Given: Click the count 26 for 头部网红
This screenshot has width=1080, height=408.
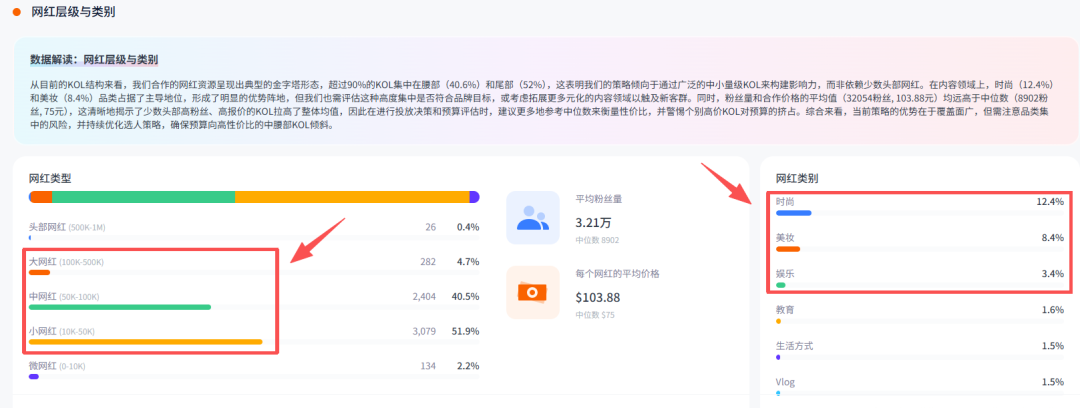Looking at the screenshot, I should (x=430, y=227).
